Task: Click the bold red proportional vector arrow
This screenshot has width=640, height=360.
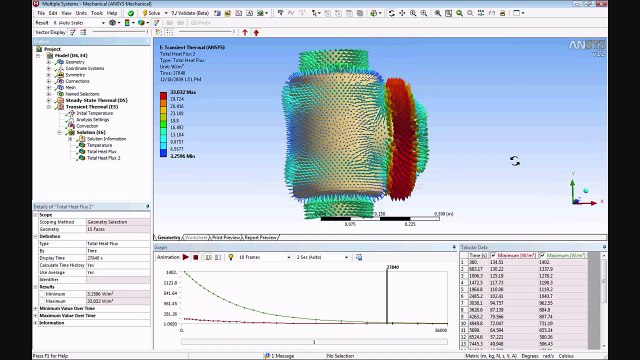Action: pos(256,32)
